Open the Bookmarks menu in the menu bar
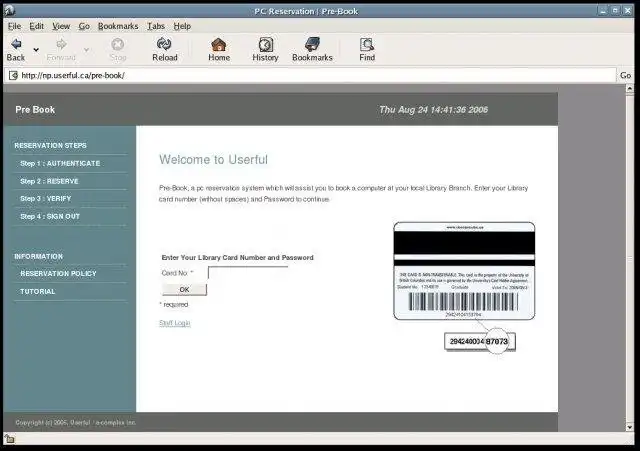 (x=118, y=26)
